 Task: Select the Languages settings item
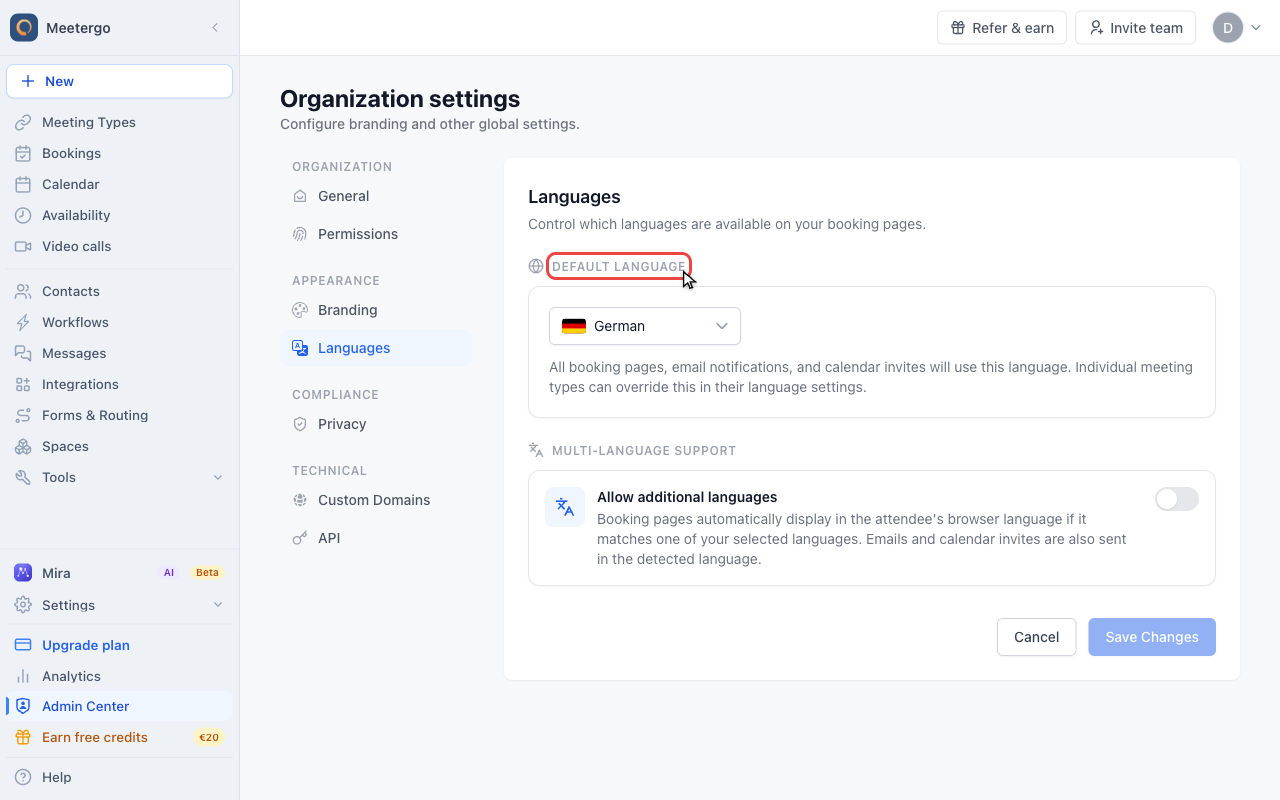(376, 348)
